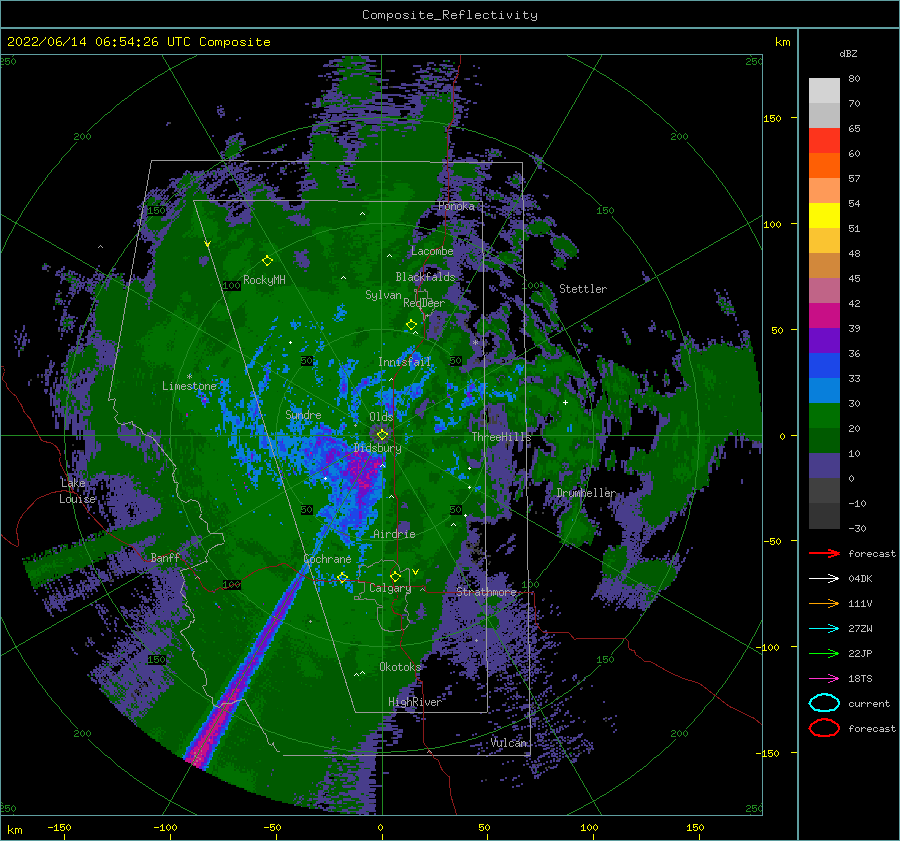The height and width of the screenshot is (841, 900).
Task: Click the Vulcan label
Action: (x=509, y=743)
